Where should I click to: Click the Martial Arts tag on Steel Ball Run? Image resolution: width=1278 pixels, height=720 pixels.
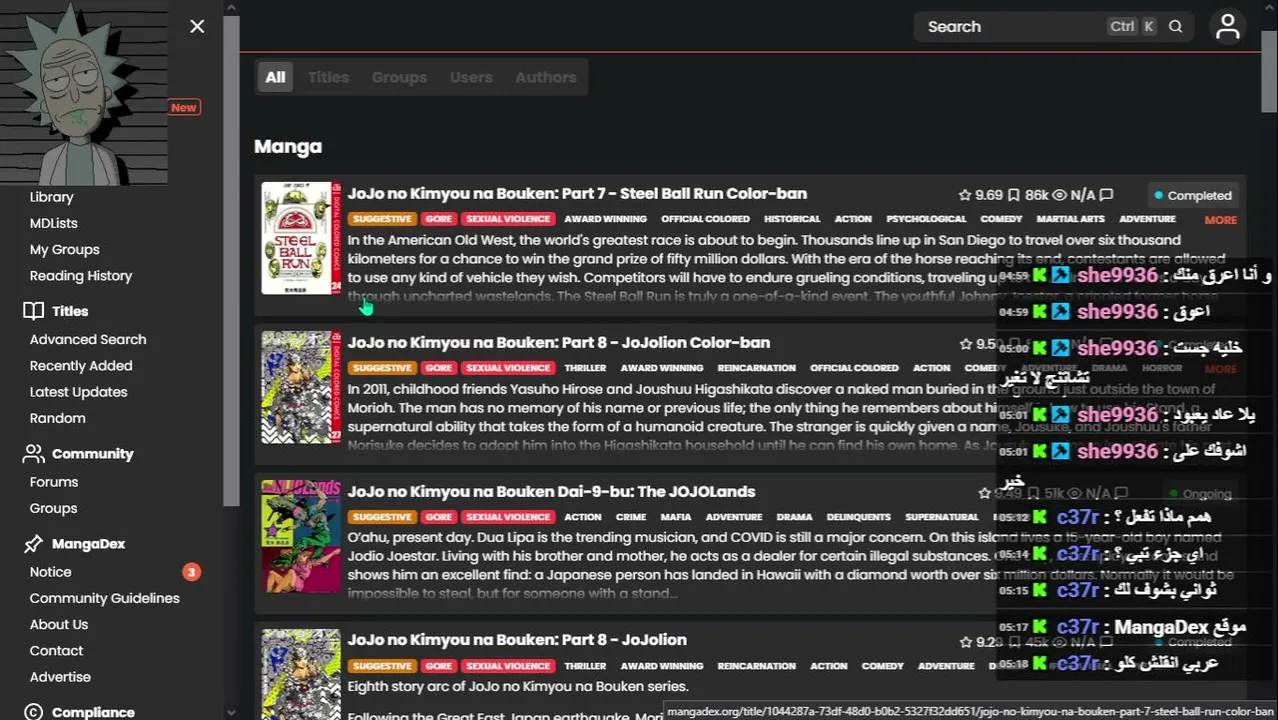(1070, 219)
